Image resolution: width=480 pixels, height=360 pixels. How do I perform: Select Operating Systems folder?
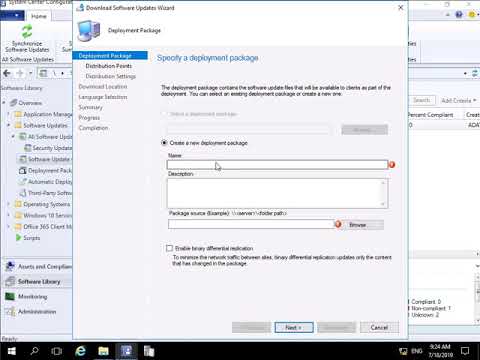42,204
